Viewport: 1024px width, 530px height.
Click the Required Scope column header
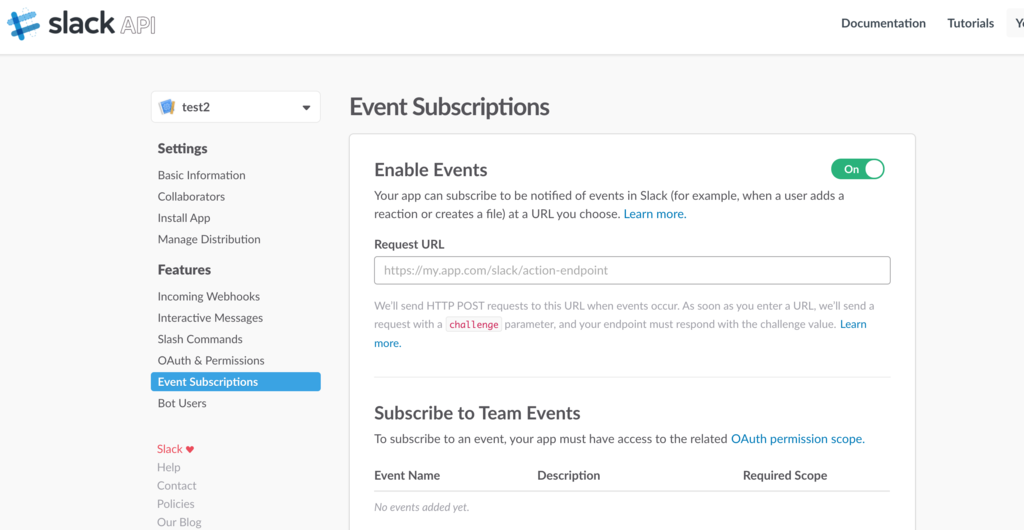(x=785, y=475)
